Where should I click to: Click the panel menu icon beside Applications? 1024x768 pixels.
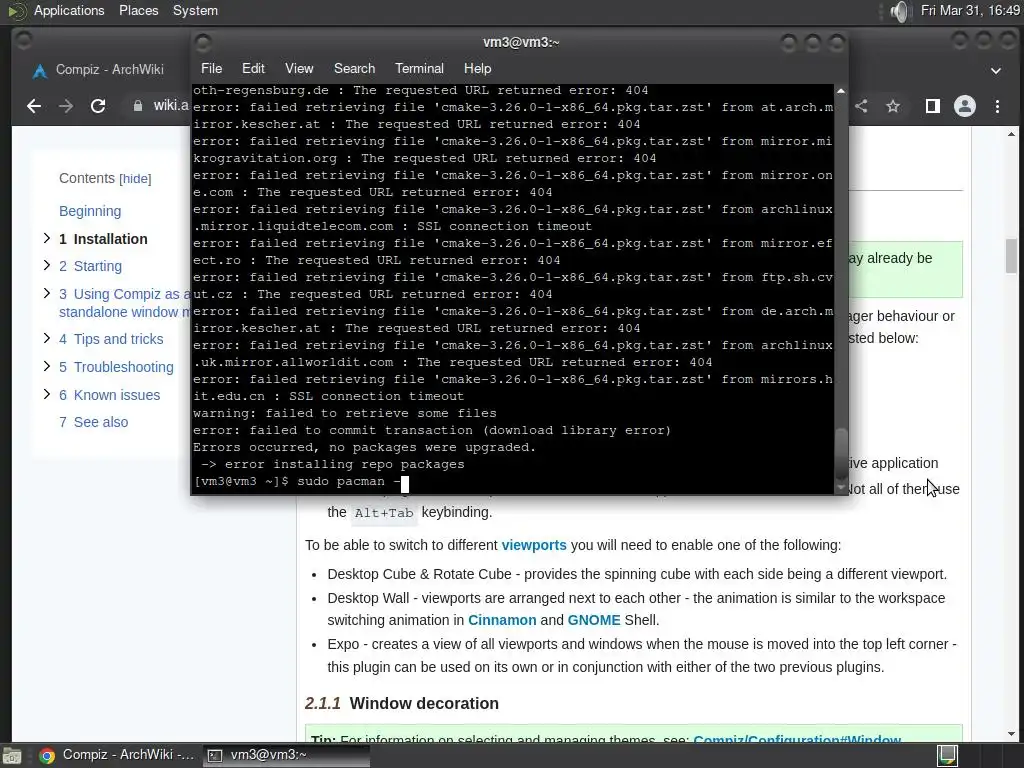(x=16, y=11)
